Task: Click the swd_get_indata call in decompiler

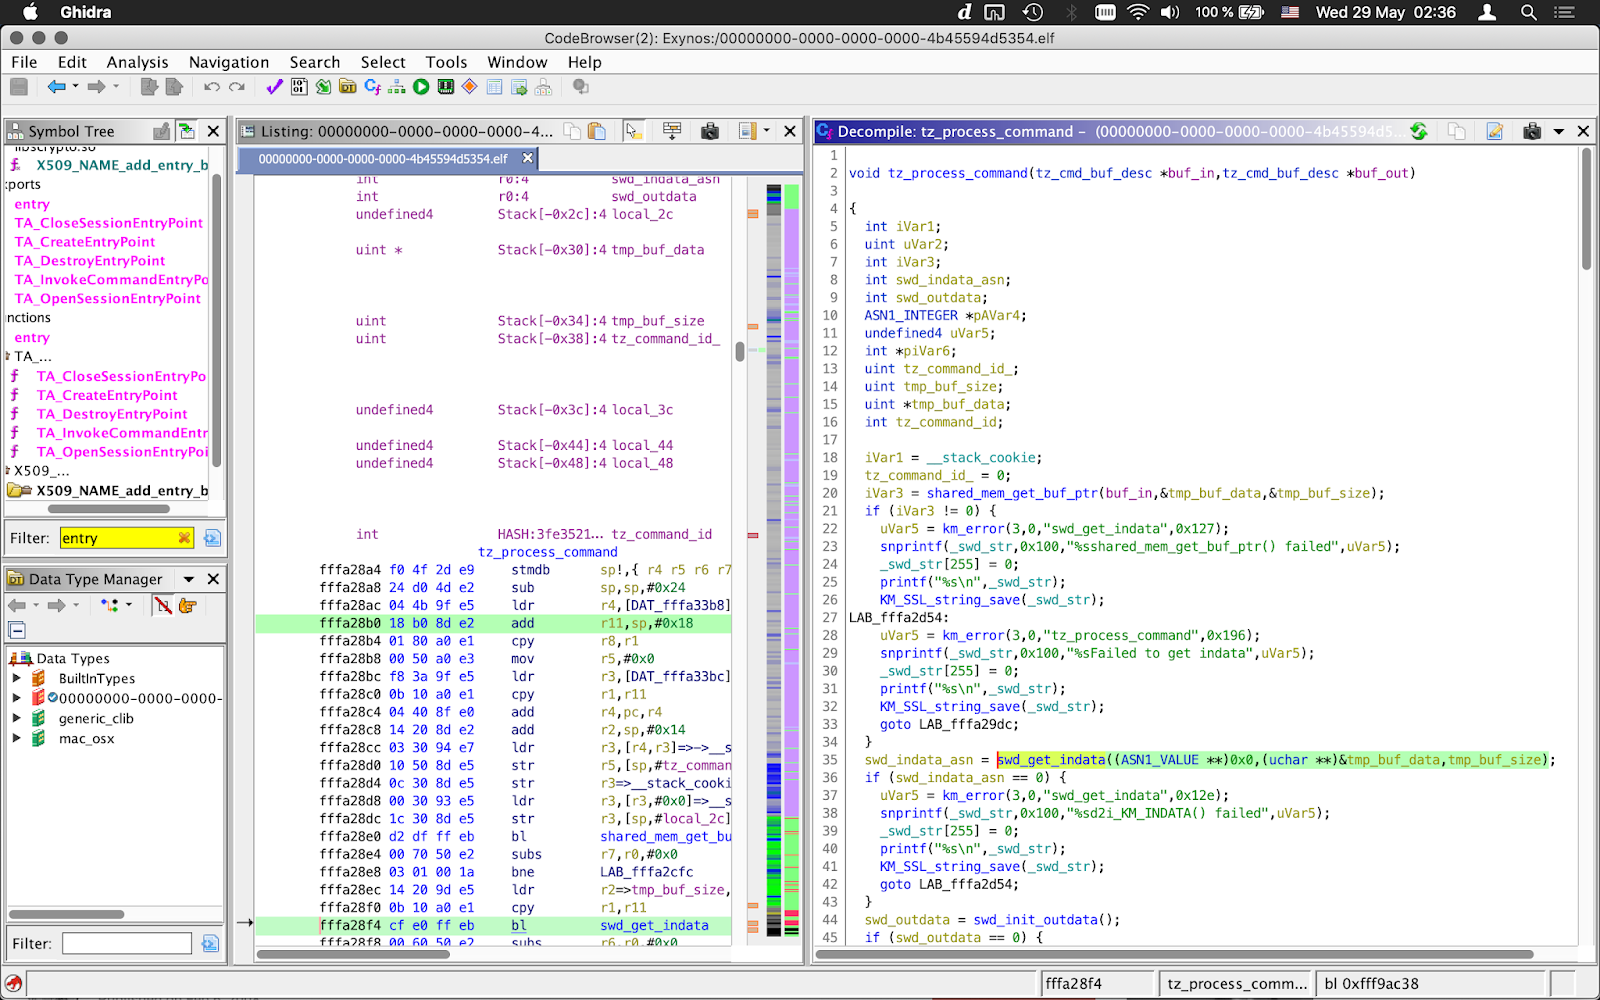Action: (1051, 760)
